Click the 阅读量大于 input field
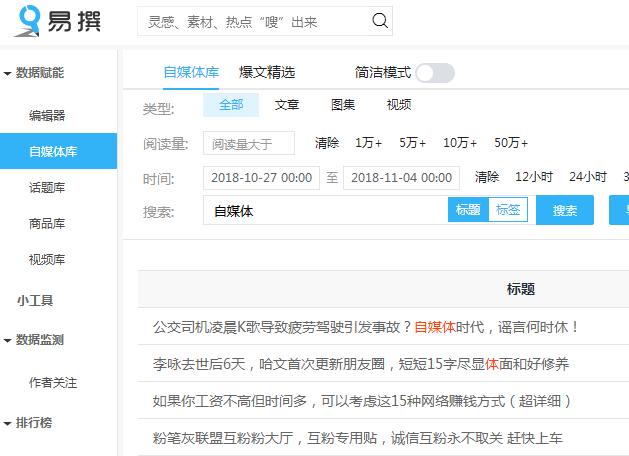 point(249,143)
